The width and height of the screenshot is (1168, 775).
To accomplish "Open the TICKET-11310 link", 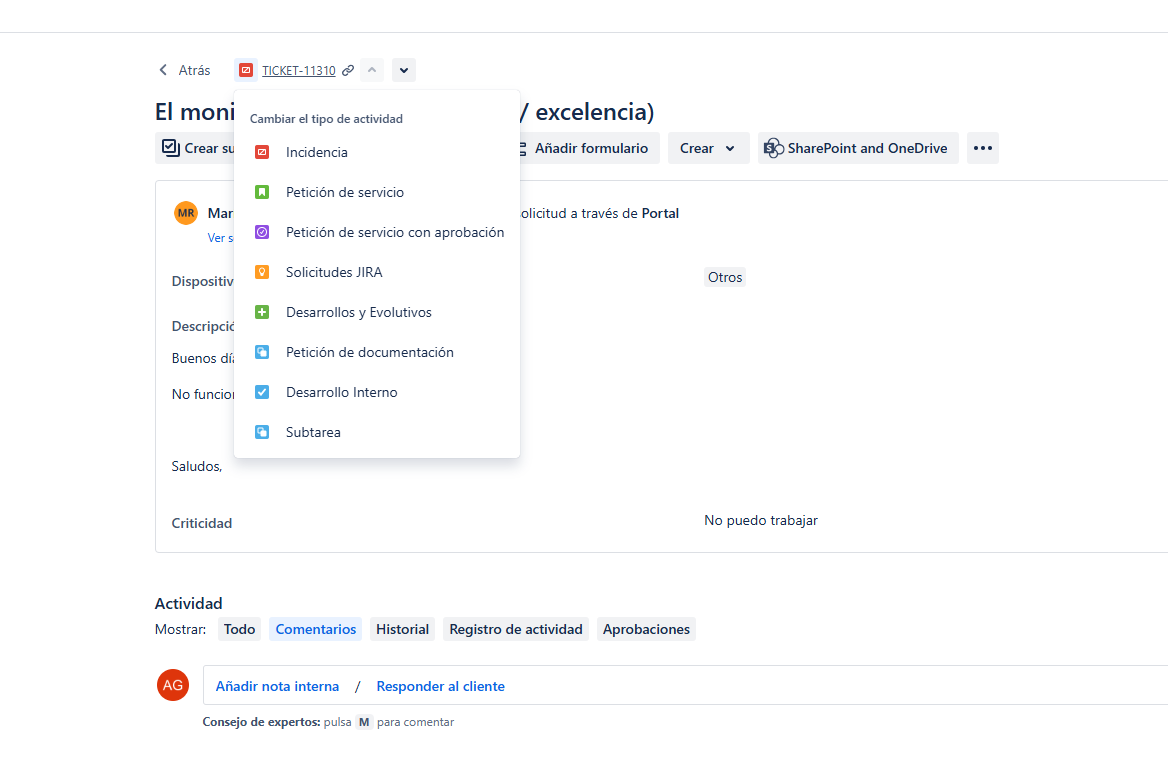I will click(x=299, y=71).
